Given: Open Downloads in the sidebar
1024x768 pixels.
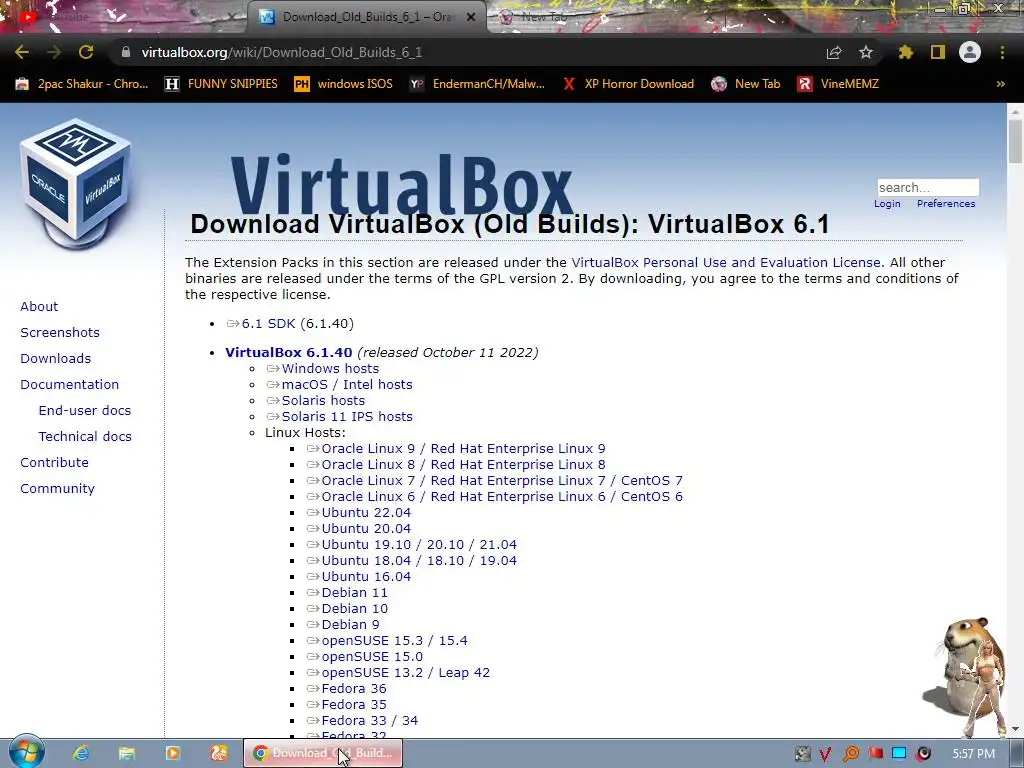Looking at the screenshot, I should pyautogui.click(x=56, y=359).
